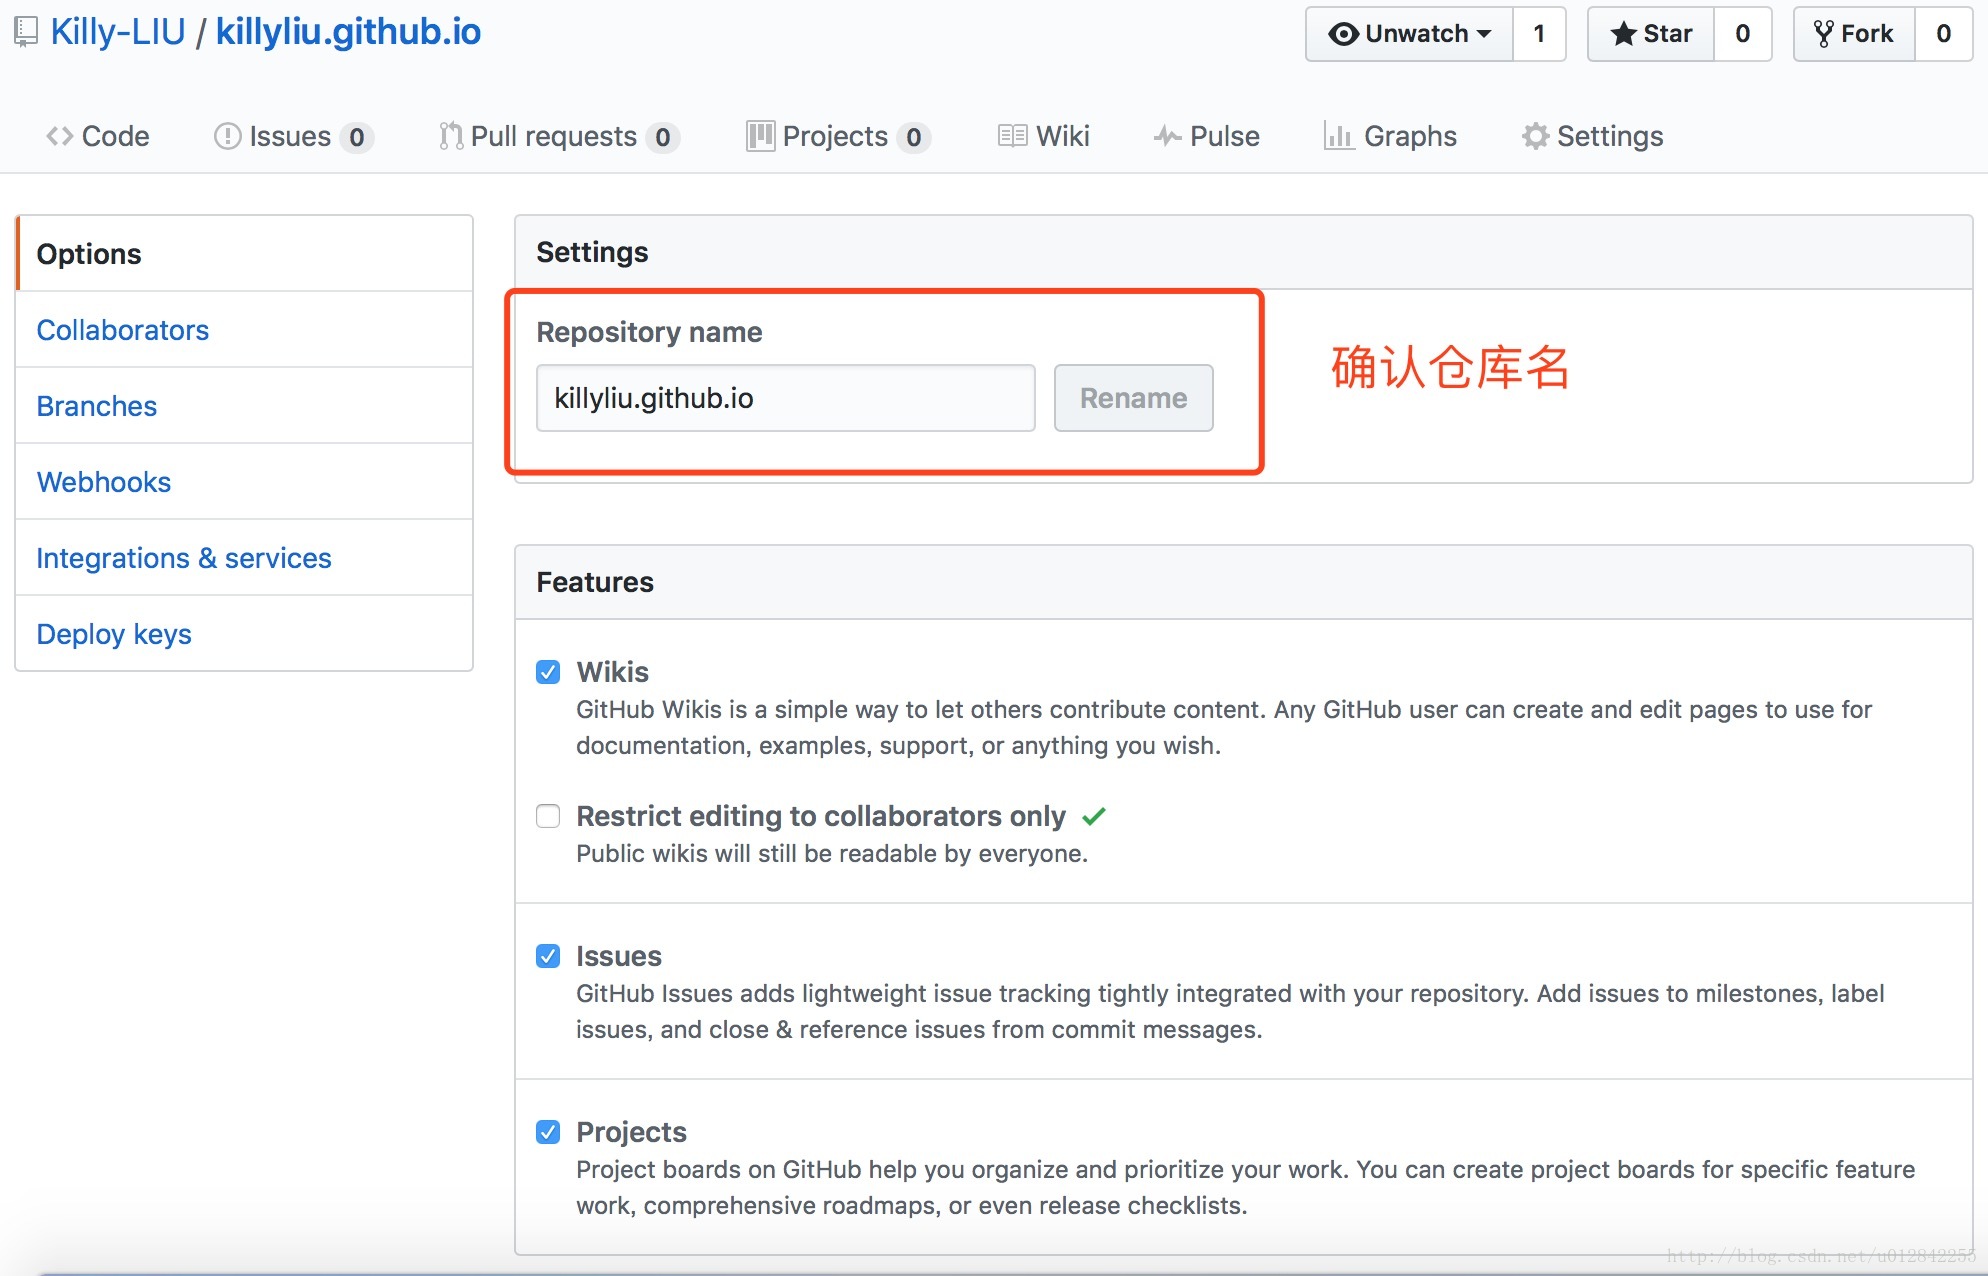Open Branches in the sidebar
The image size is (1988, 1276).
click(x=244, y=406)
